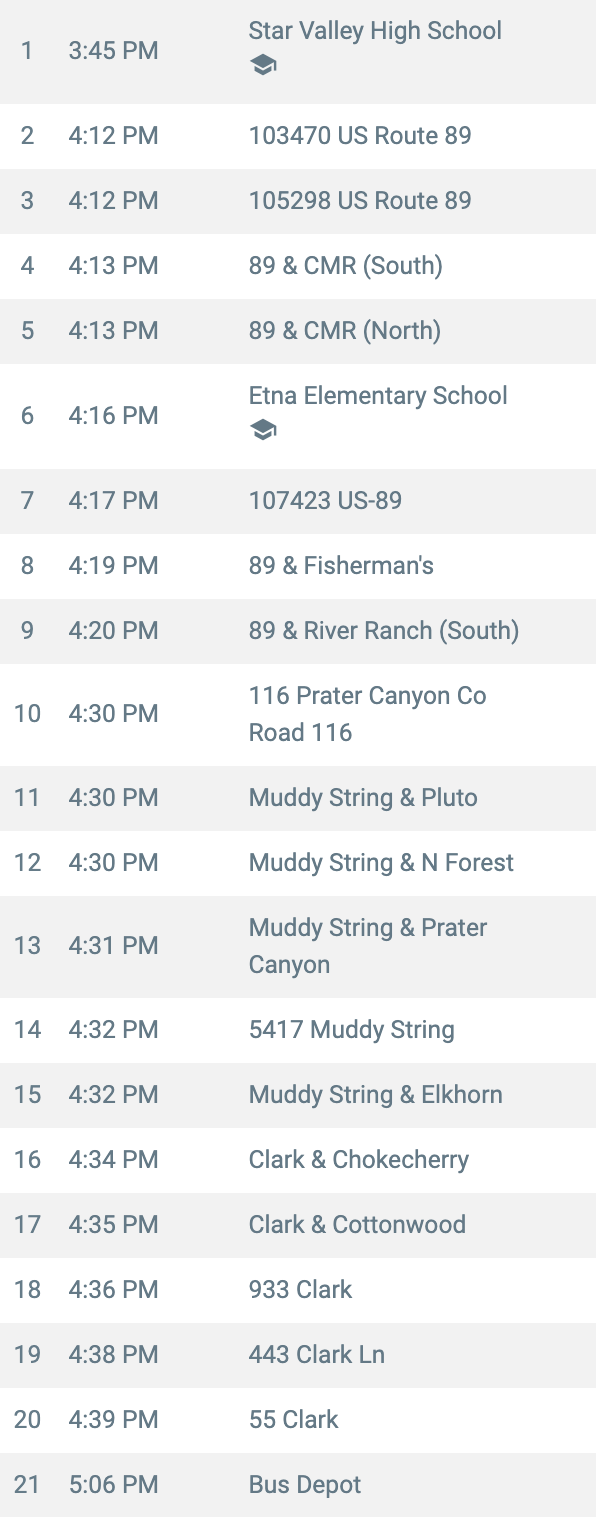Click the Clark & Chokecherry stop
596x1522 pixels.
click(x=298, y=1159)
